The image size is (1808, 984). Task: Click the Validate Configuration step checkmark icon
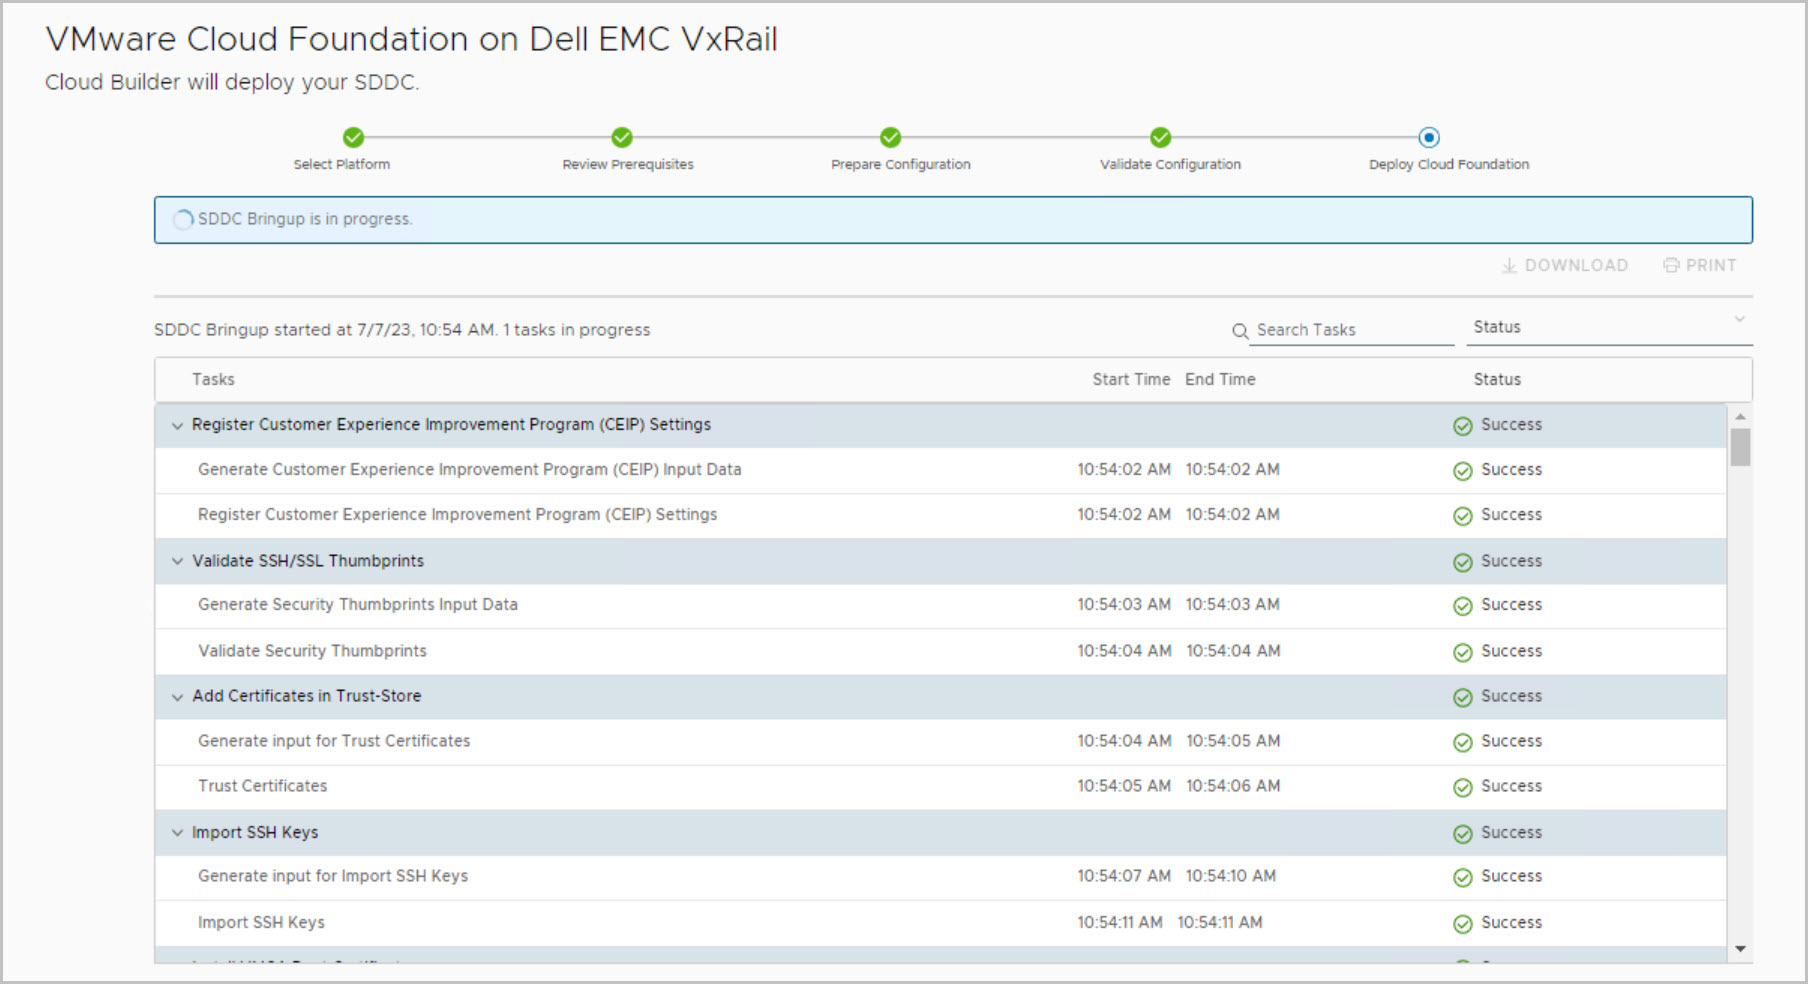[x=1160, y=137]
